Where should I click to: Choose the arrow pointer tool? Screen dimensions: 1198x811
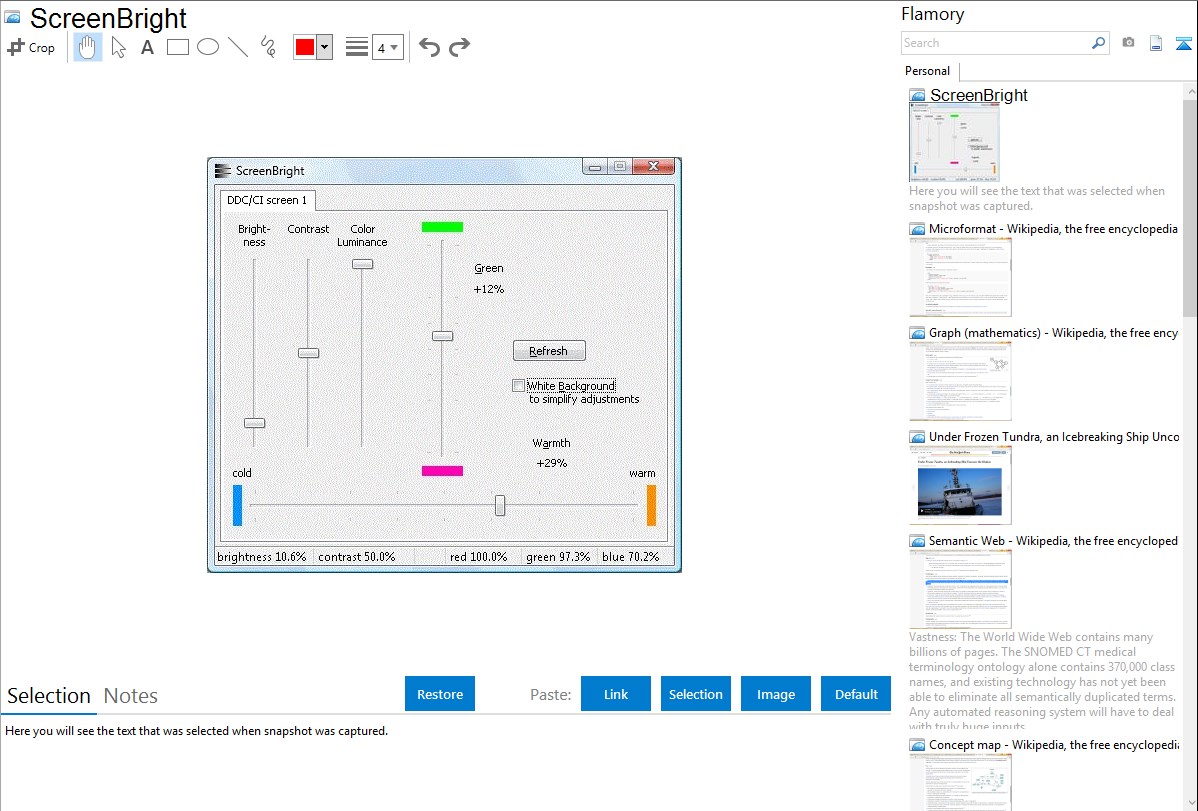[118, 47]
